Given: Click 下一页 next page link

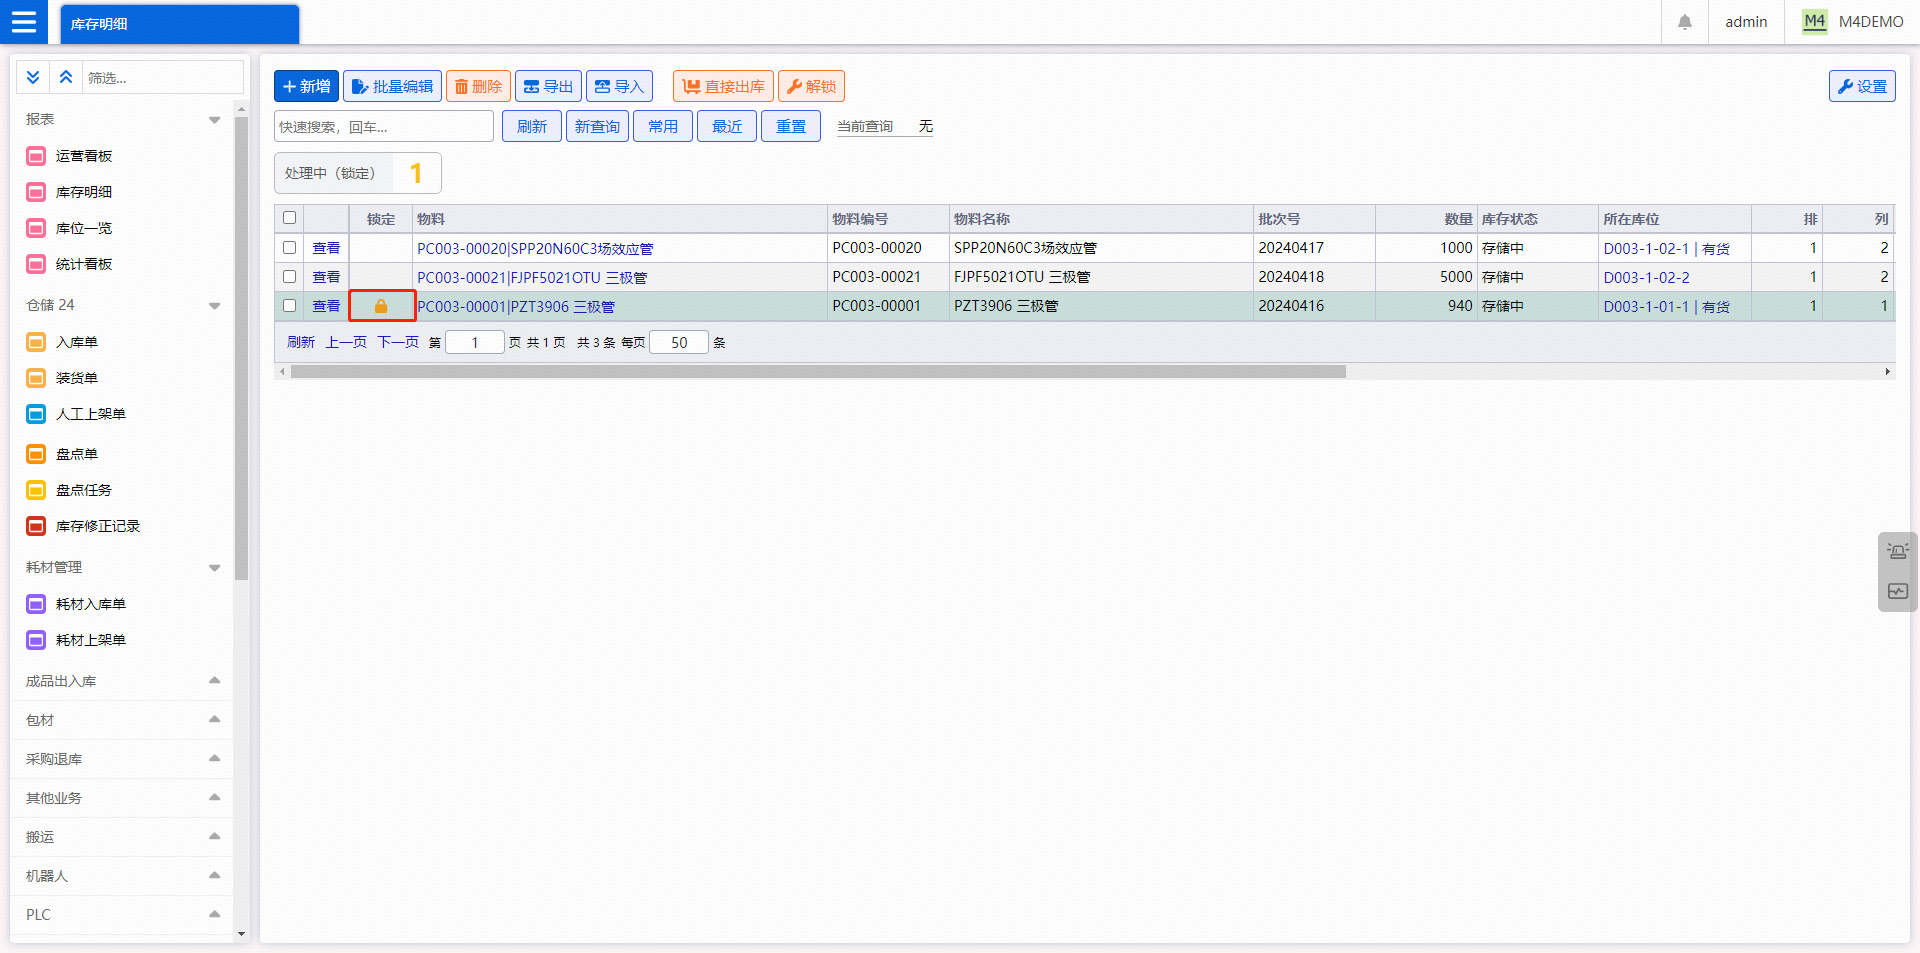Looking at the screenshot, I should [x=398, y=342].
